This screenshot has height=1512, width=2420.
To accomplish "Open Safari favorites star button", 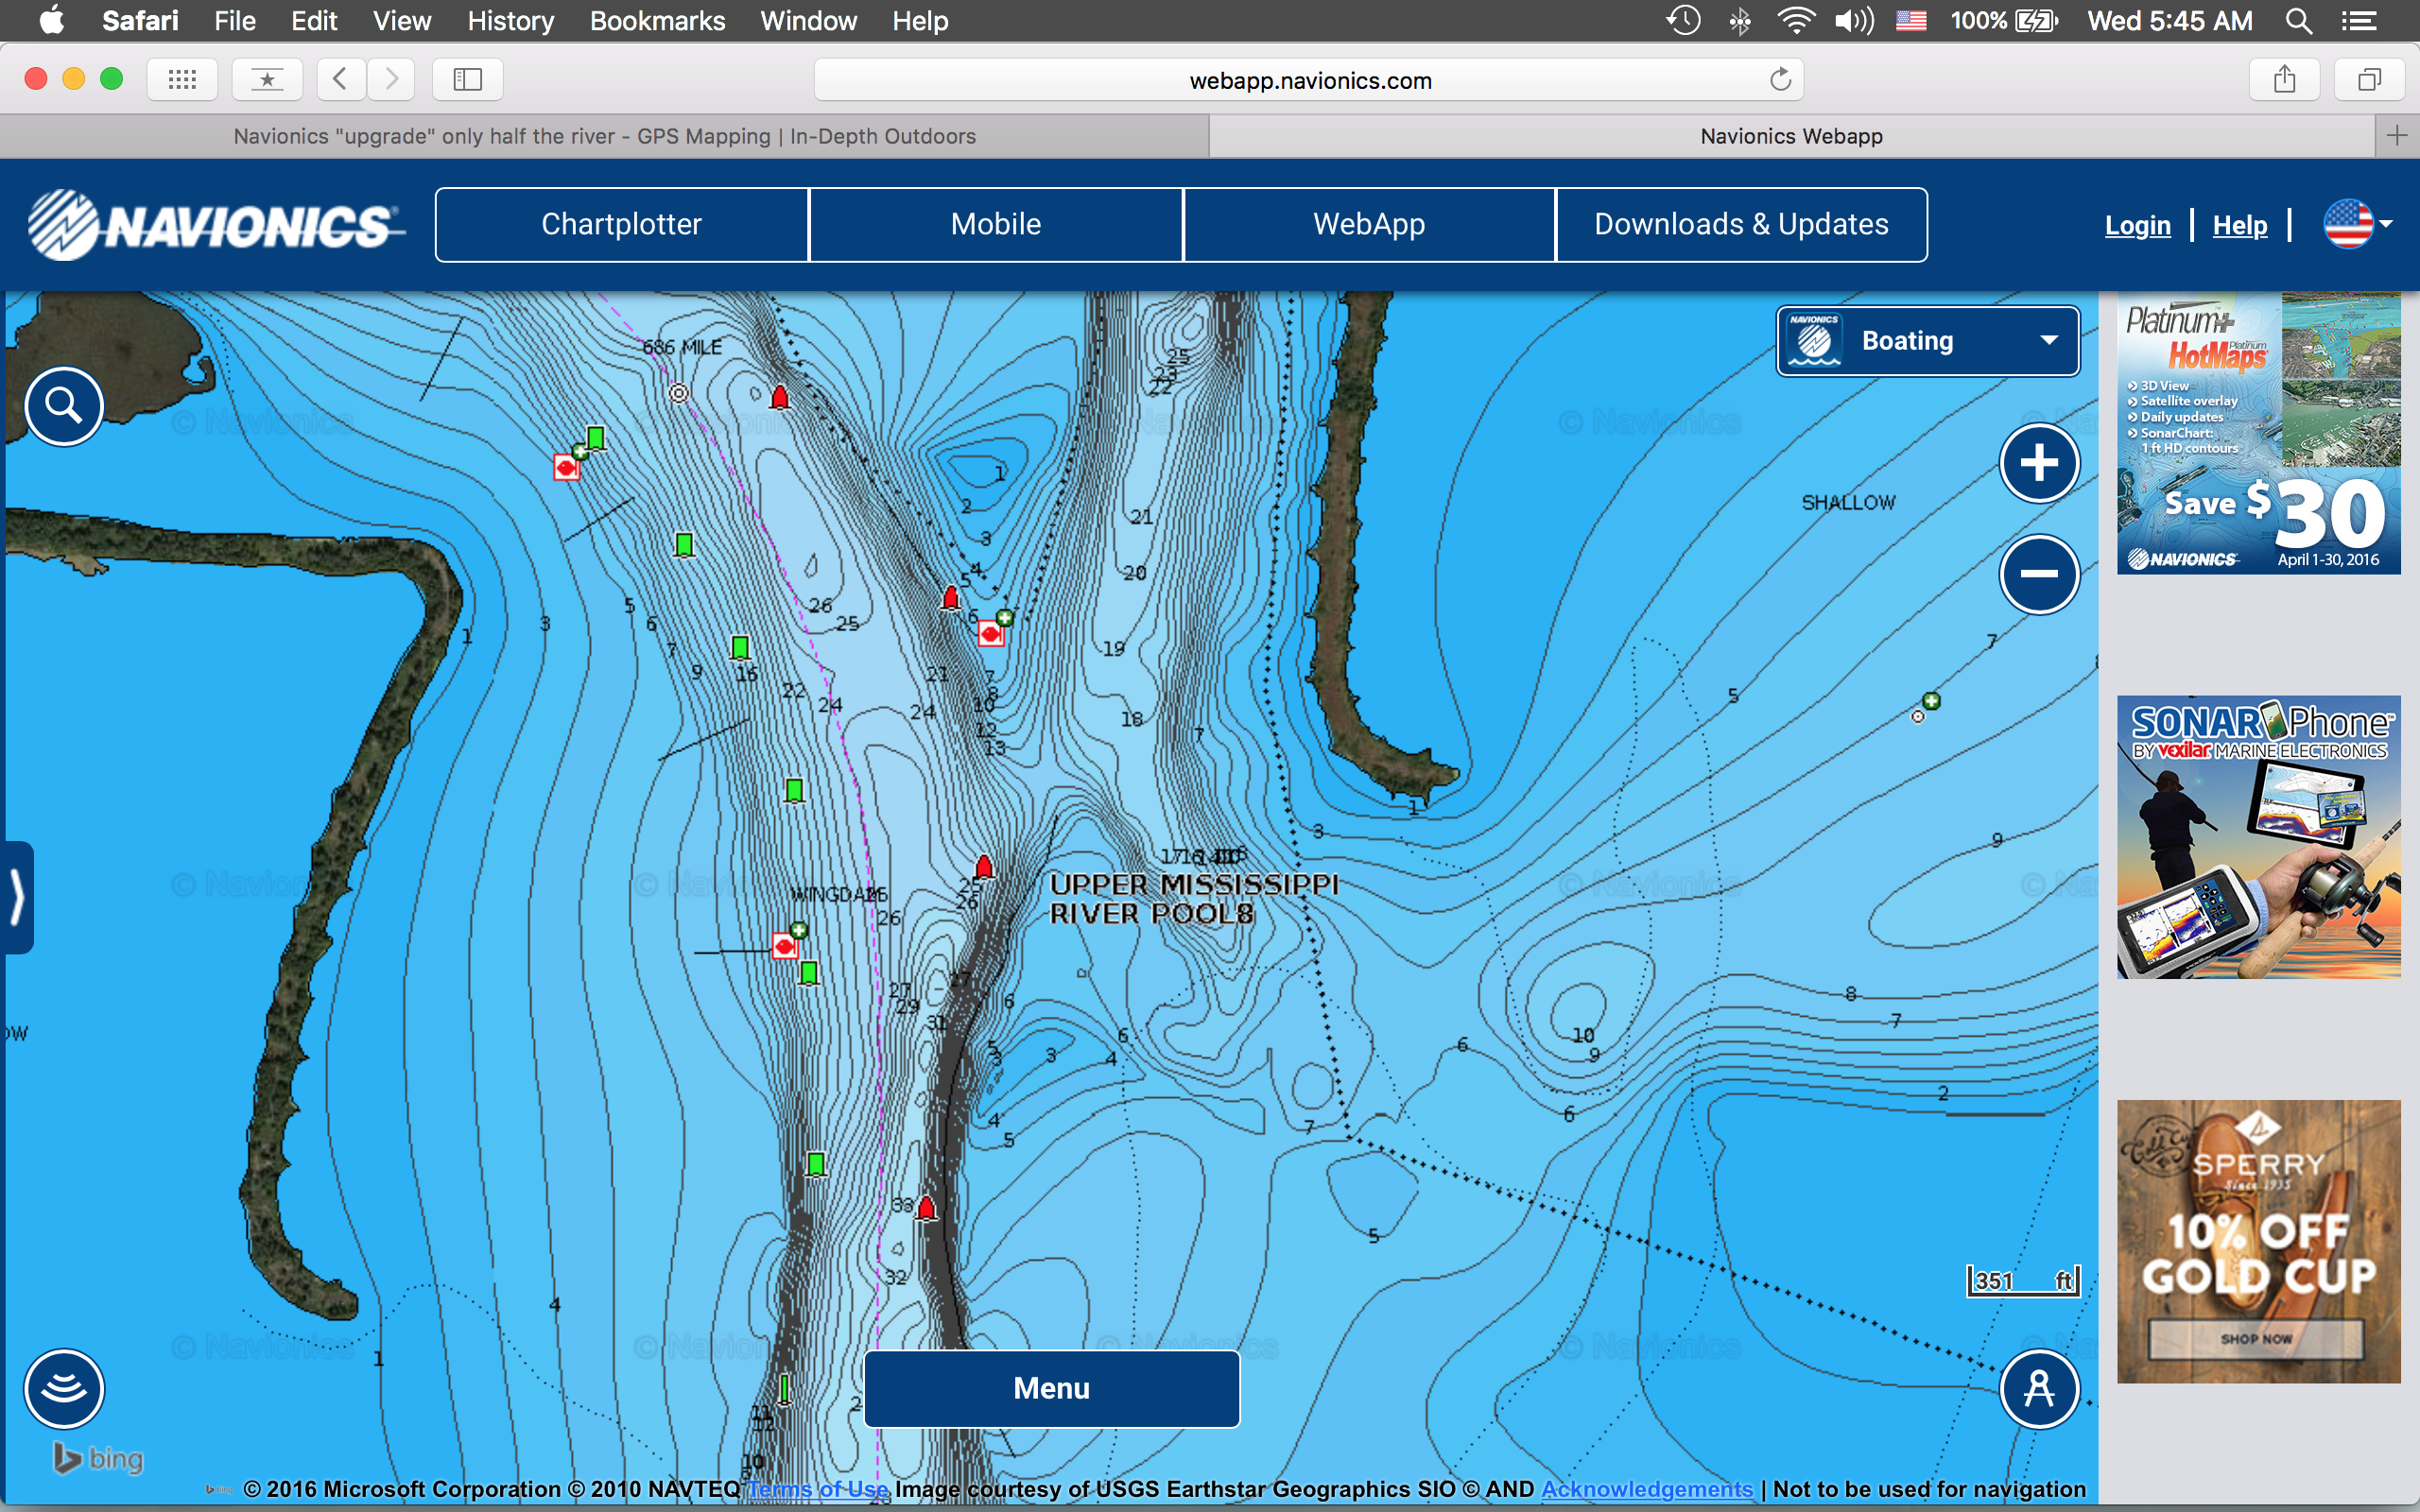I will 267,79.
